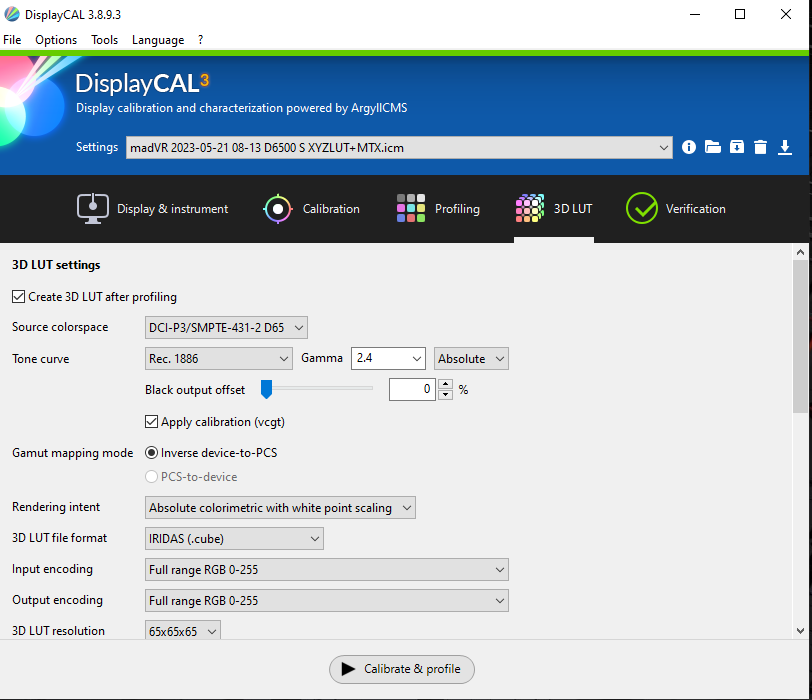Switch to the Calibration tab
The height and width of the screenshot is (700, 812).
click(311, 209)
